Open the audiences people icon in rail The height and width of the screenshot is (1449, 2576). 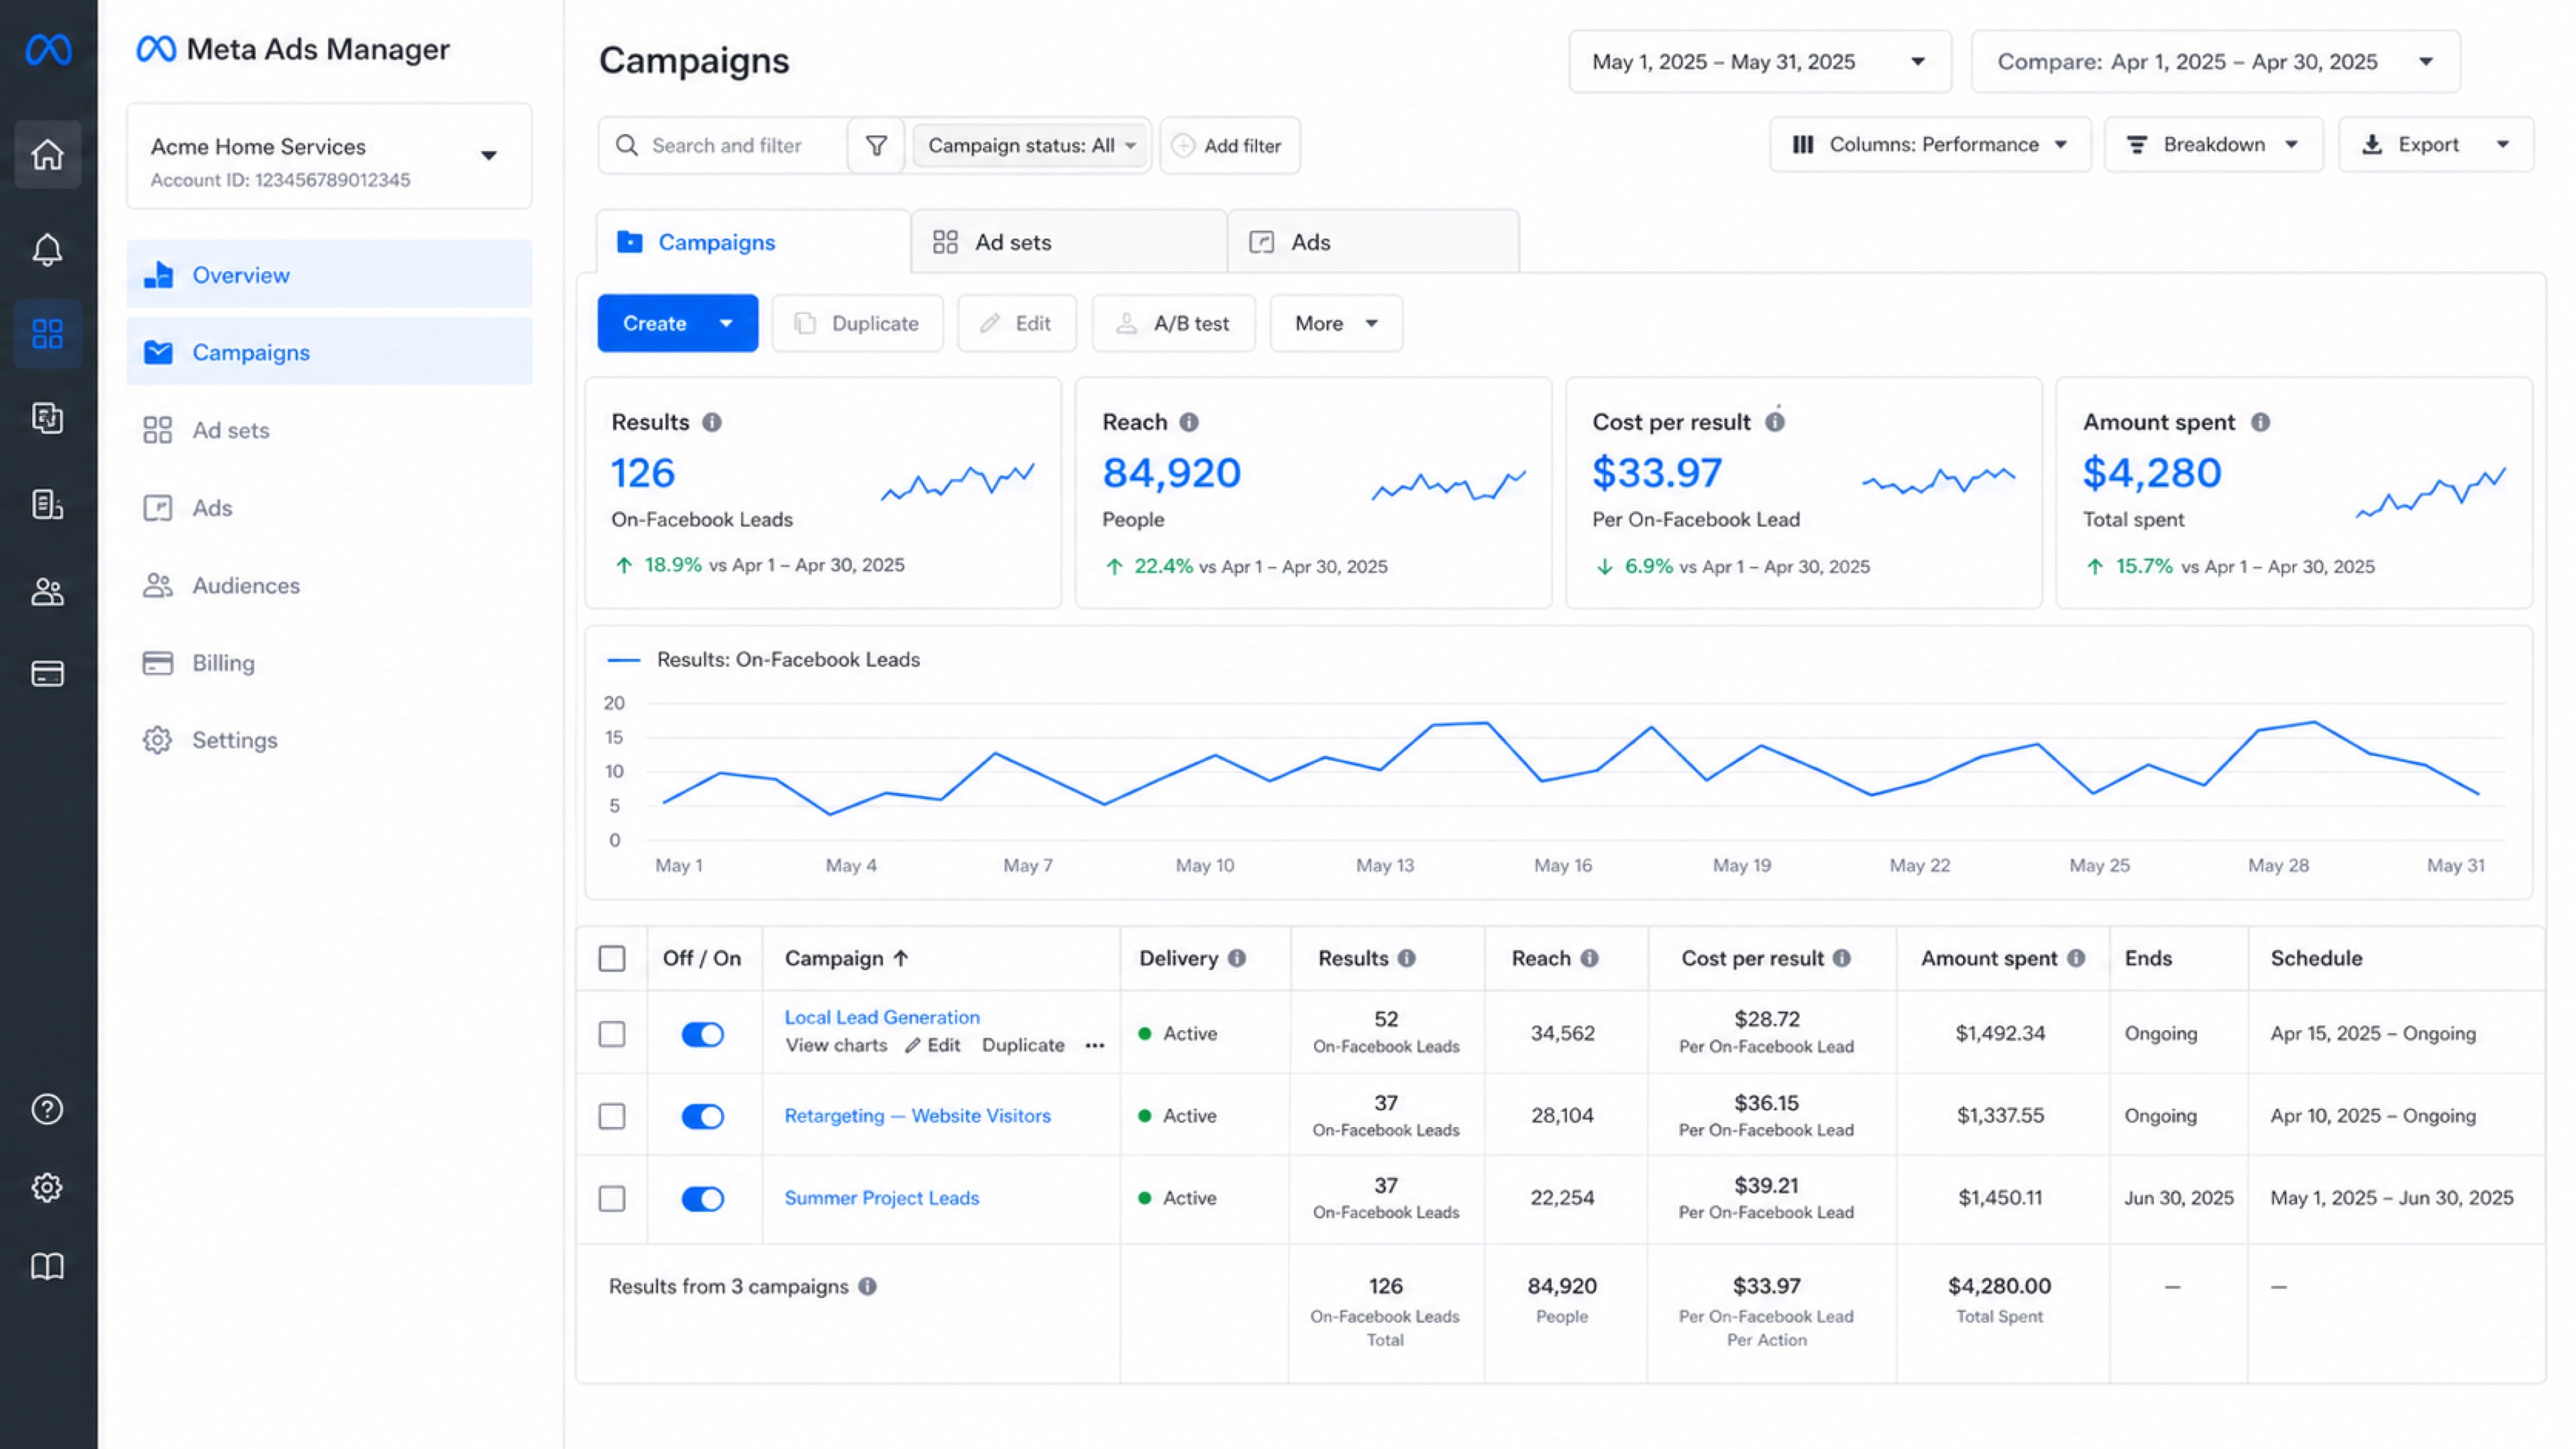pos(47,592)
